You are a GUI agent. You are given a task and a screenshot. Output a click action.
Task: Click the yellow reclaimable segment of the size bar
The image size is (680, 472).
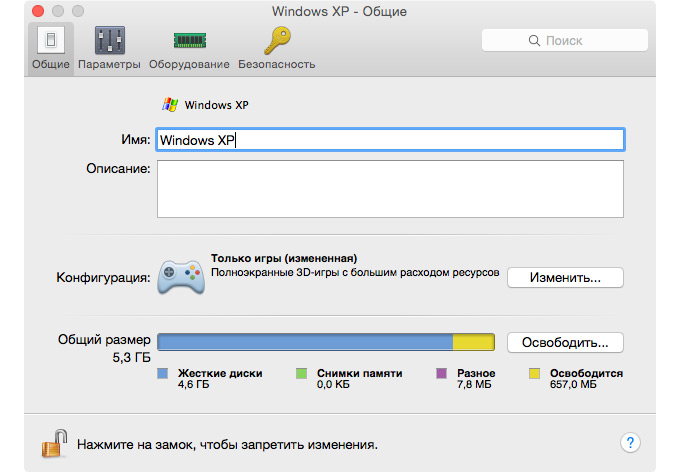(474, 342)
